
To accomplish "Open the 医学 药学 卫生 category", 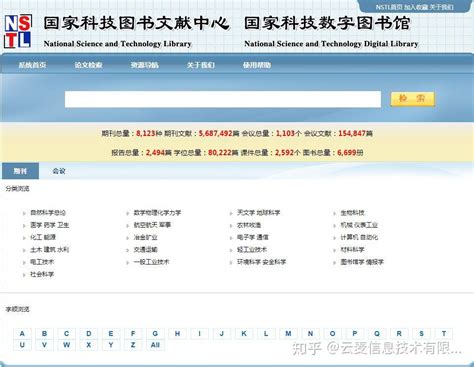I will pyautogui.click(x=50, y=225).
